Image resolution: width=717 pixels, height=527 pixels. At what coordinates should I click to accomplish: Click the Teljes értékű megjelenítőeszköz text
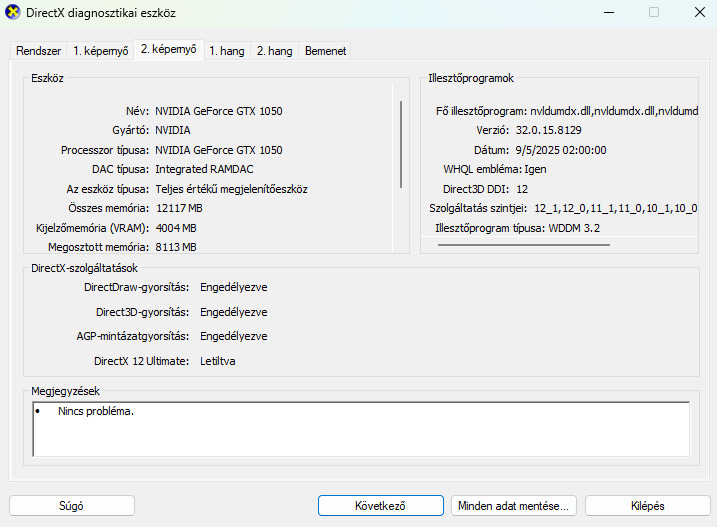(231, 189)
